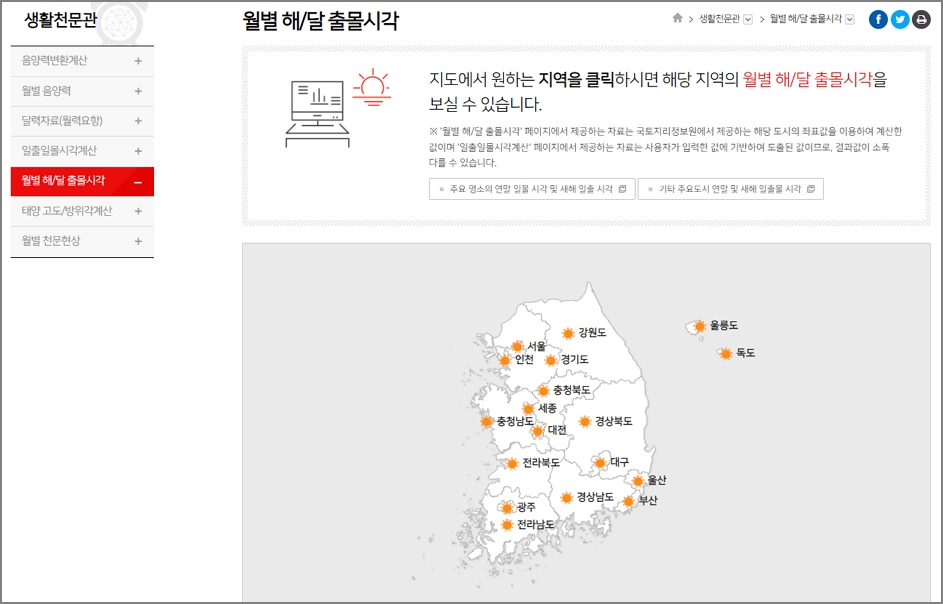The height and width of the screenshot is (604, 943).
Task: Click the 세종 sun marker
Action: pos(527,407)
